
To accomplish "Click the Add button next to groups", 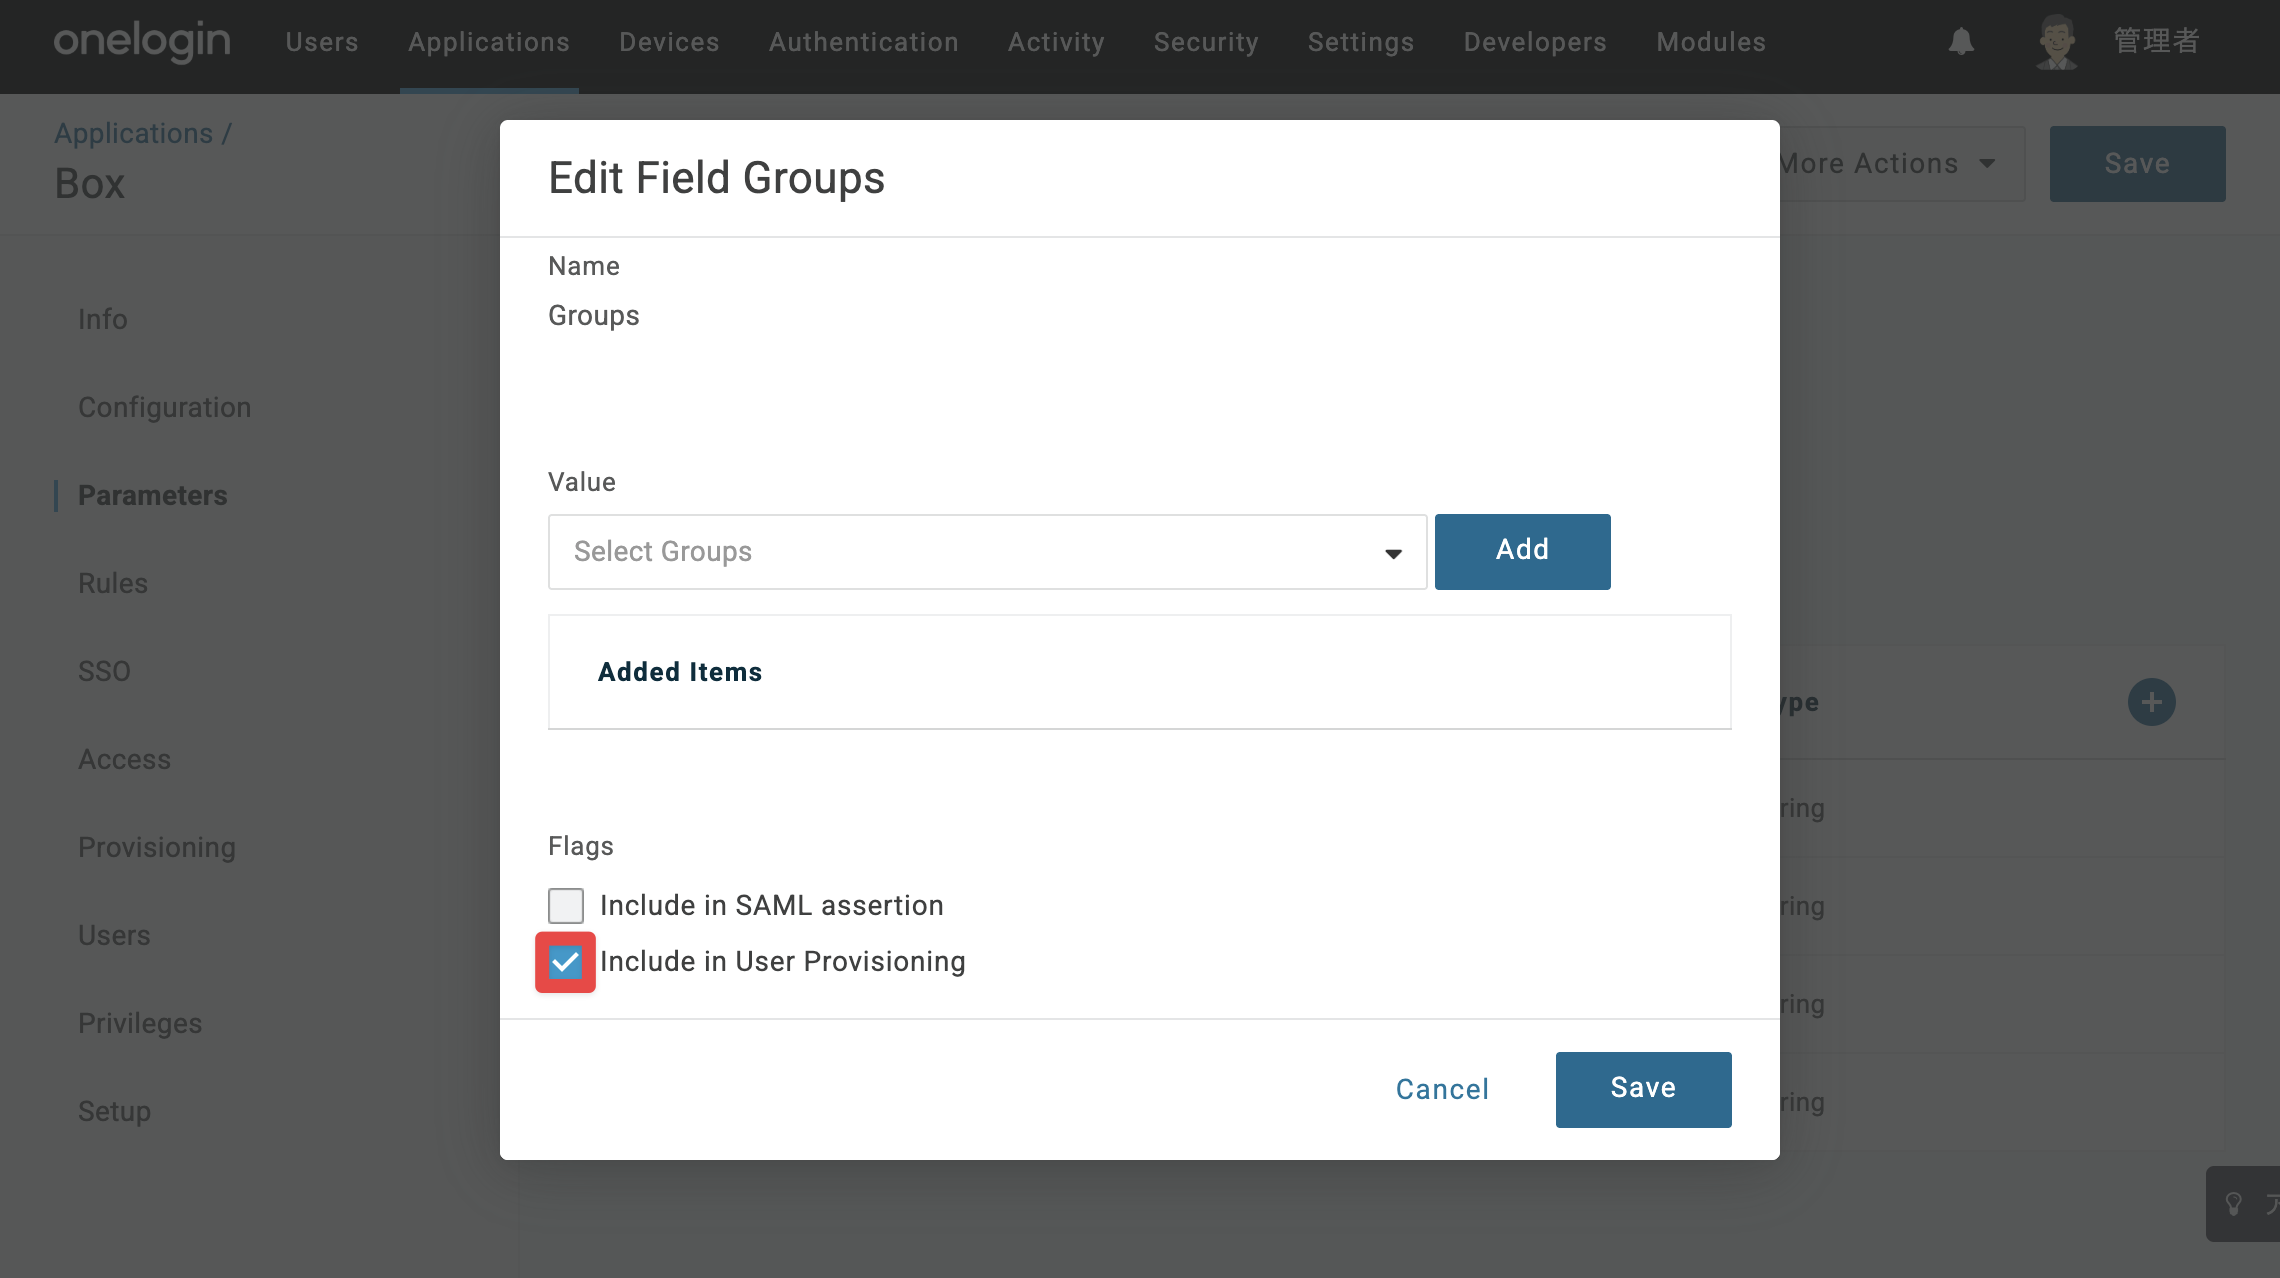I will pyautogui.click(x=1522, y=552).
